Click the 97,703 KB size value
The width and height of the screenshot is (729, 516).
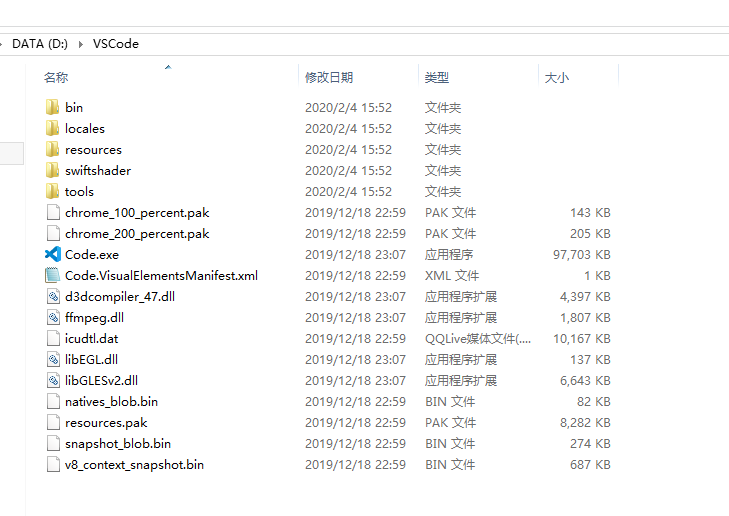582,255
